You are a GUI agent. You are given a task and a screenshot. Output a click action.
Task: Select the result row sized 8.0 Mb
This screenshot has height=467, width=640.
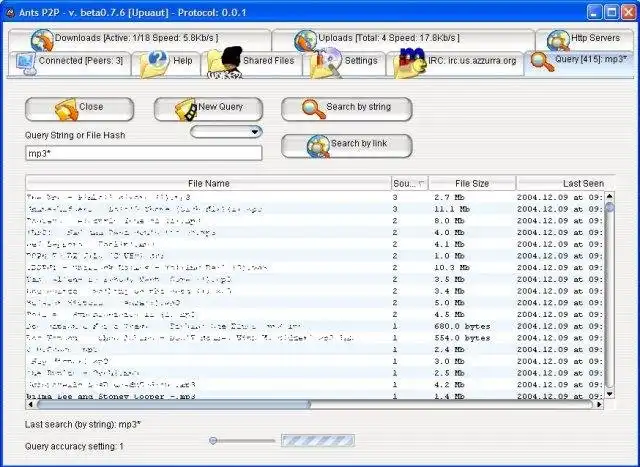tap(315, 221)
